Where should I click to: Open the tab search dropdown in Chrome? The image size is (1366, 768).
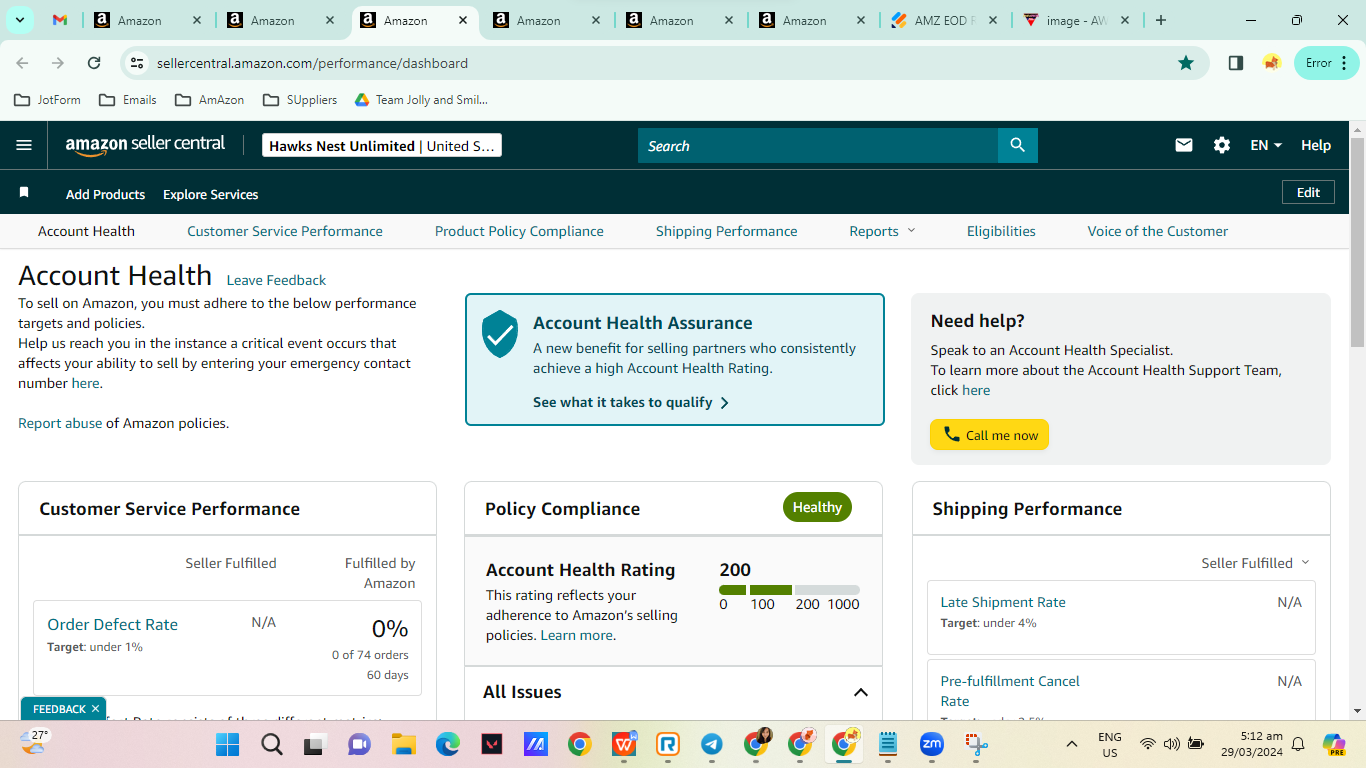(20, 20)
